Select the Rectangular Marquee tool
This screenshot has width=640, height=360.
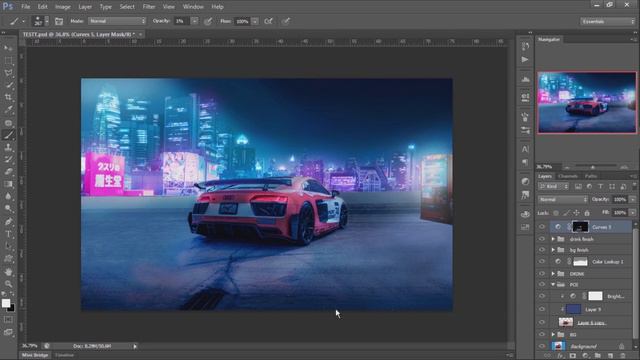8,60
